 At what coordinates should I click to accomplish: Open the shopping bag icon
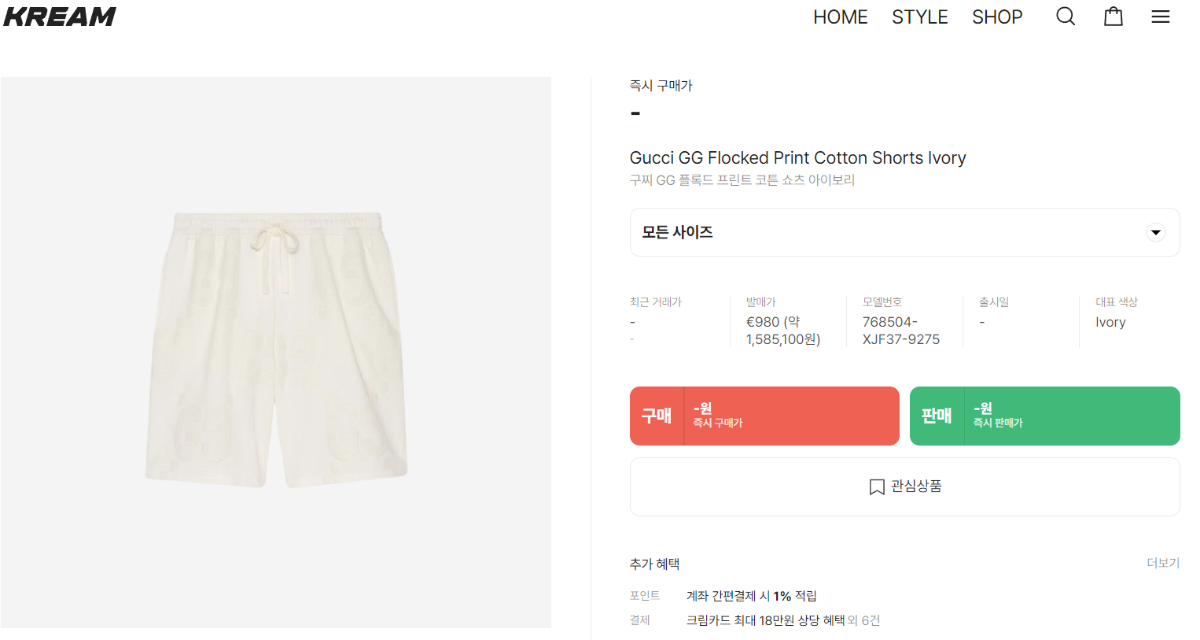[x=1113, y=16]
